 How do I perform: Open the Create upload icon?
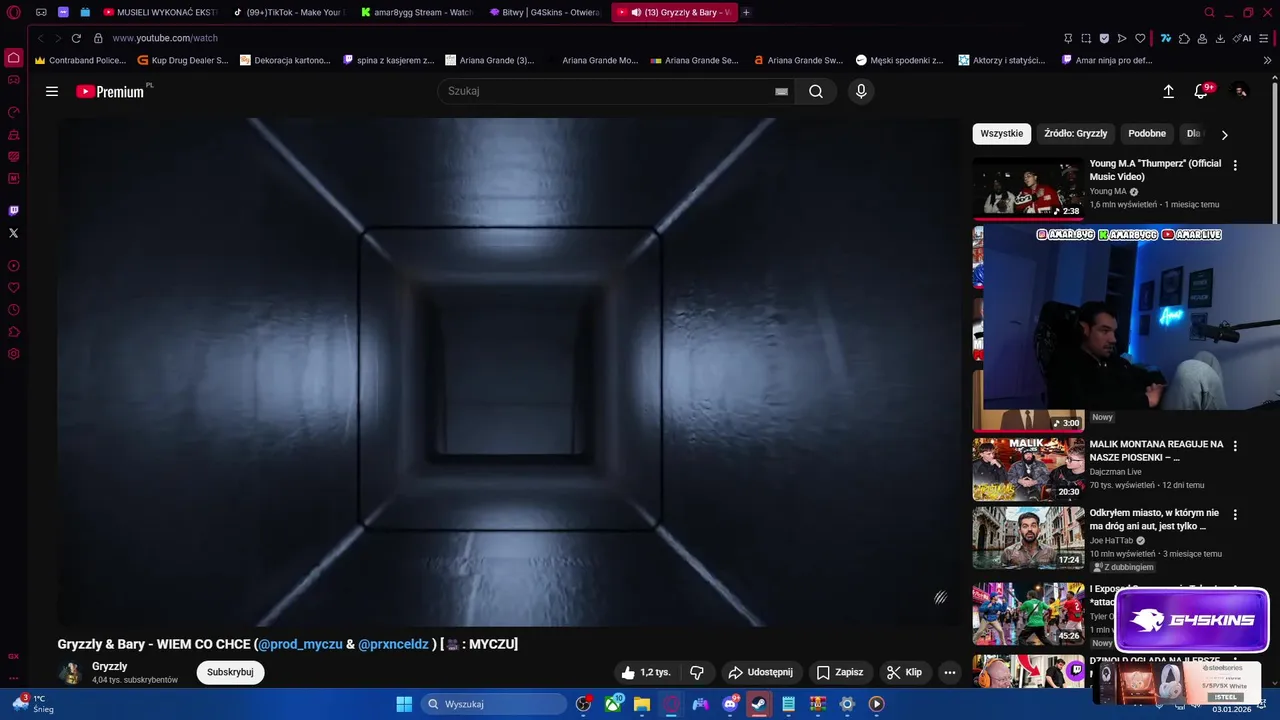pos(1168,91)
